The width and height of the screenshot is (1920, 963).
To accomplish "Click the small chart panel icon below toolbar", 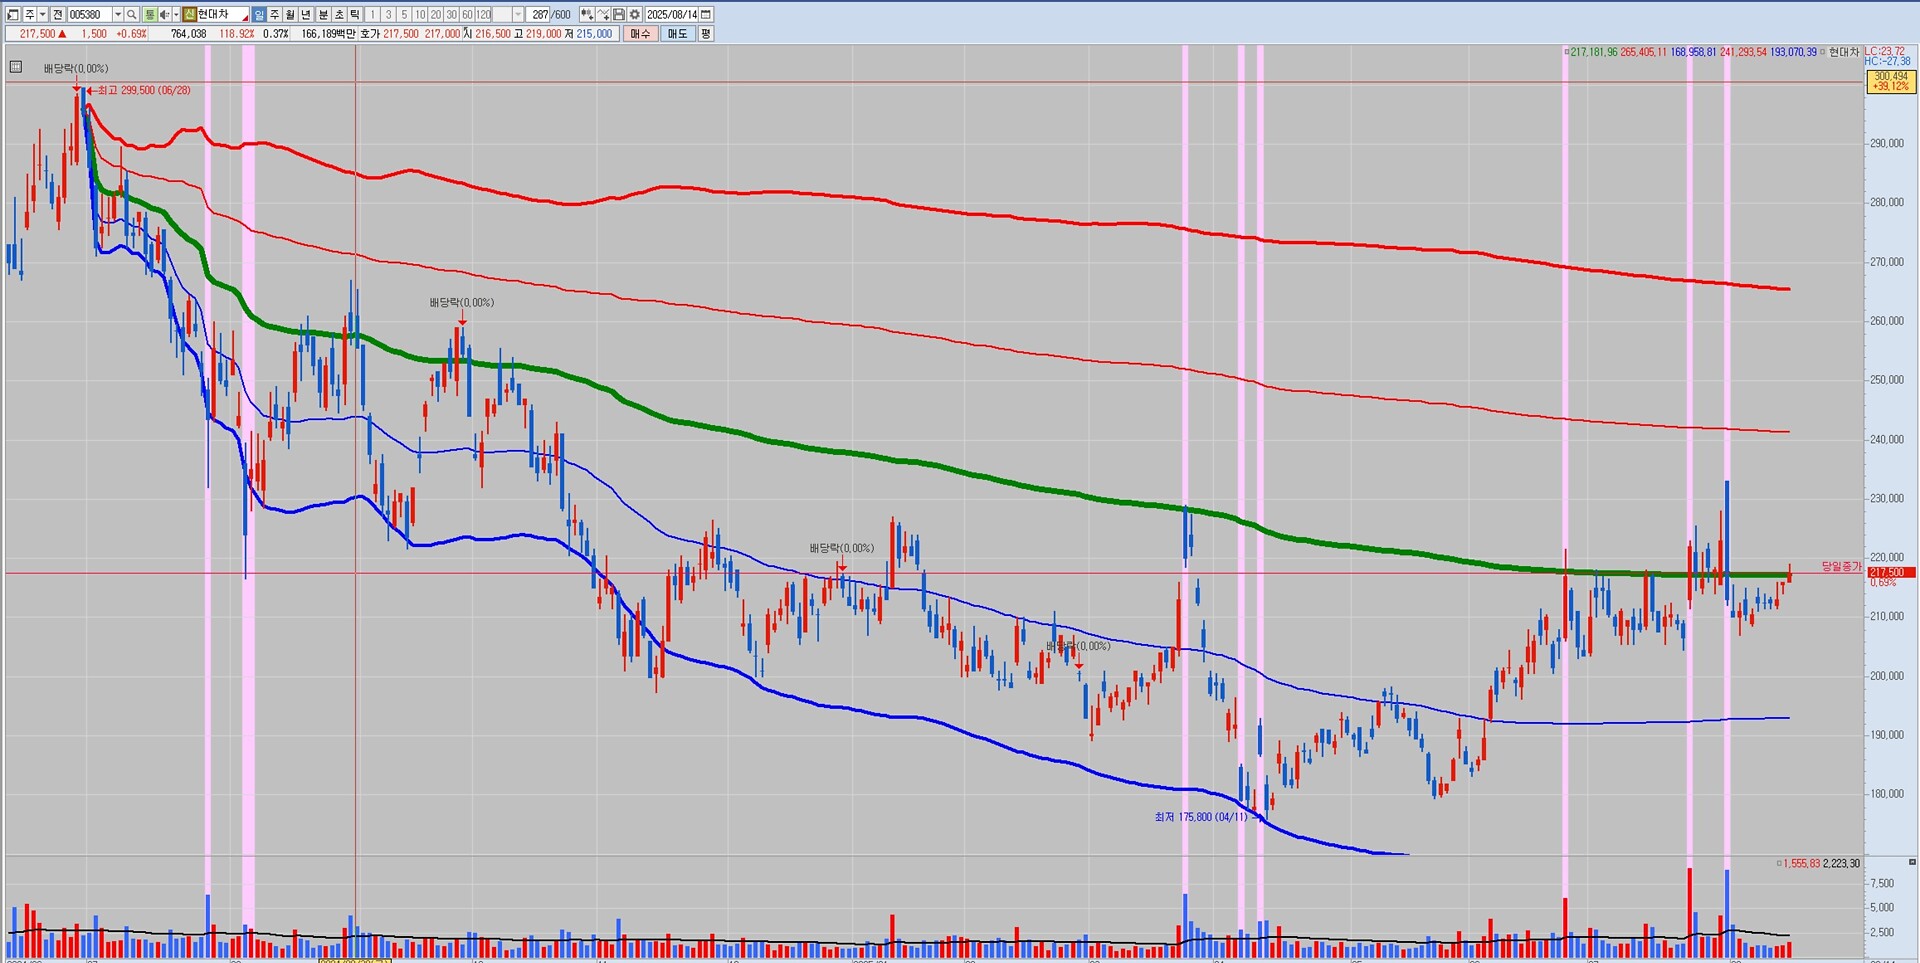I will tap(15, 67).
